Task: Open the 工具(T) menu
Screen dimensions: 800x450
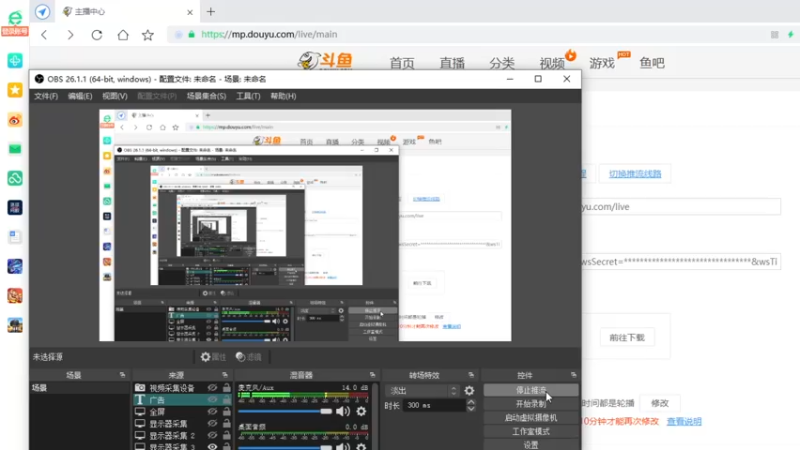Action: (x=248, y=96)
